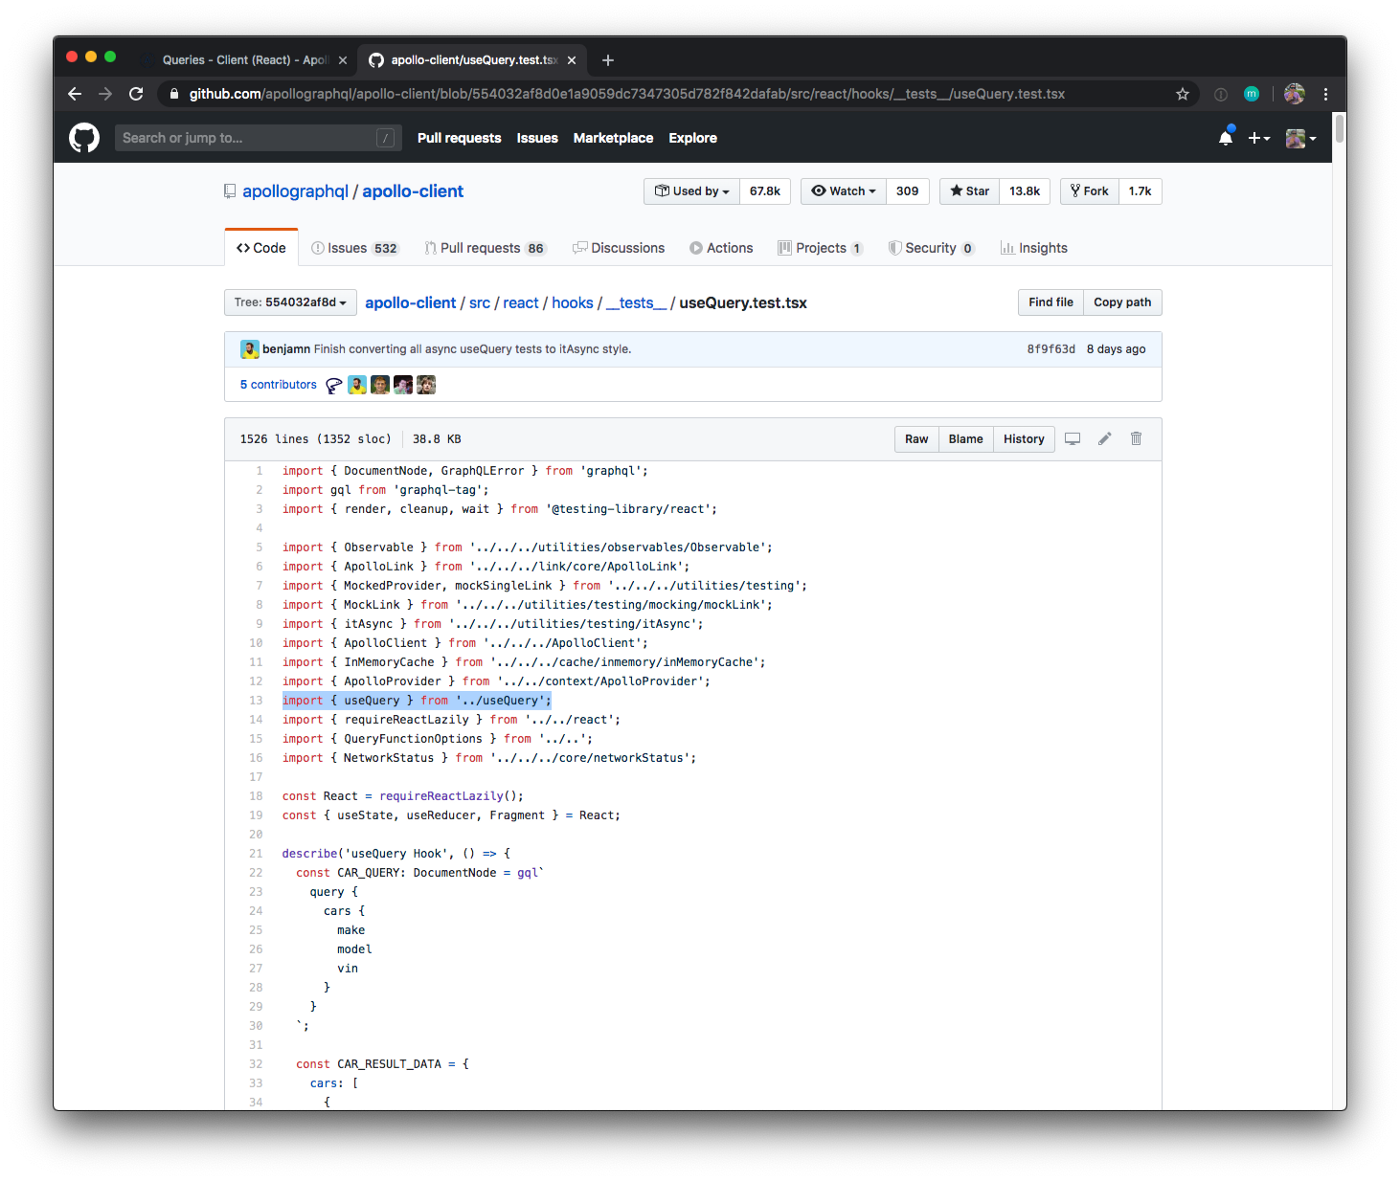The width and height of the screenshot is (1400, 1181).
Task: Open the plus create-new menu
Action: click(1258, 138)
